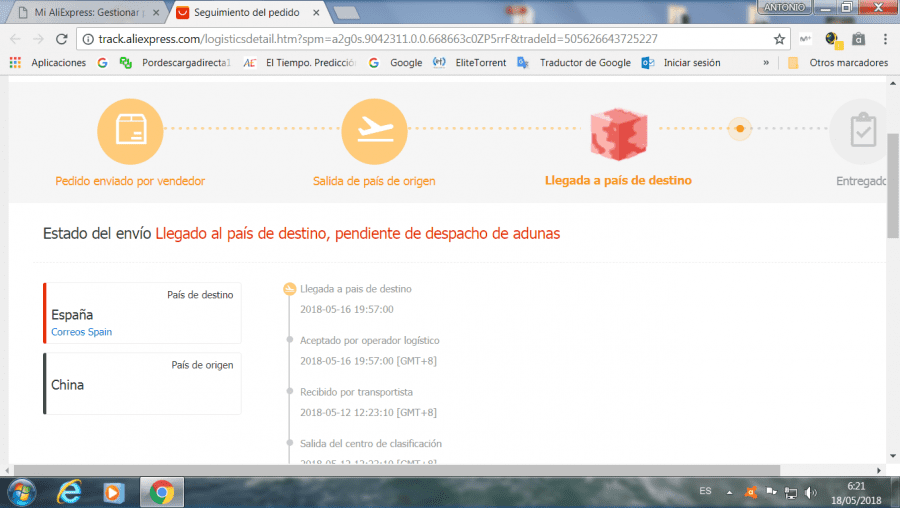The width and height of the screenshot is (900, 508).
Task: Open the 'Correos Spain' link
Action: click(82, 332)
